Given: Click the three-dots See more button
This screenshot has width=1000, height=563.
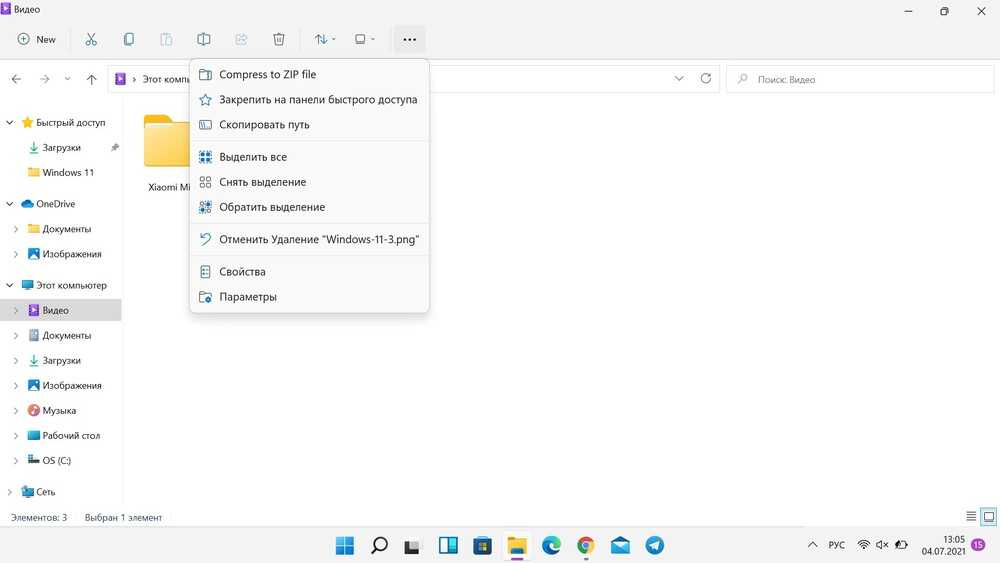Looking at the screenshot, I should point(409,39).
